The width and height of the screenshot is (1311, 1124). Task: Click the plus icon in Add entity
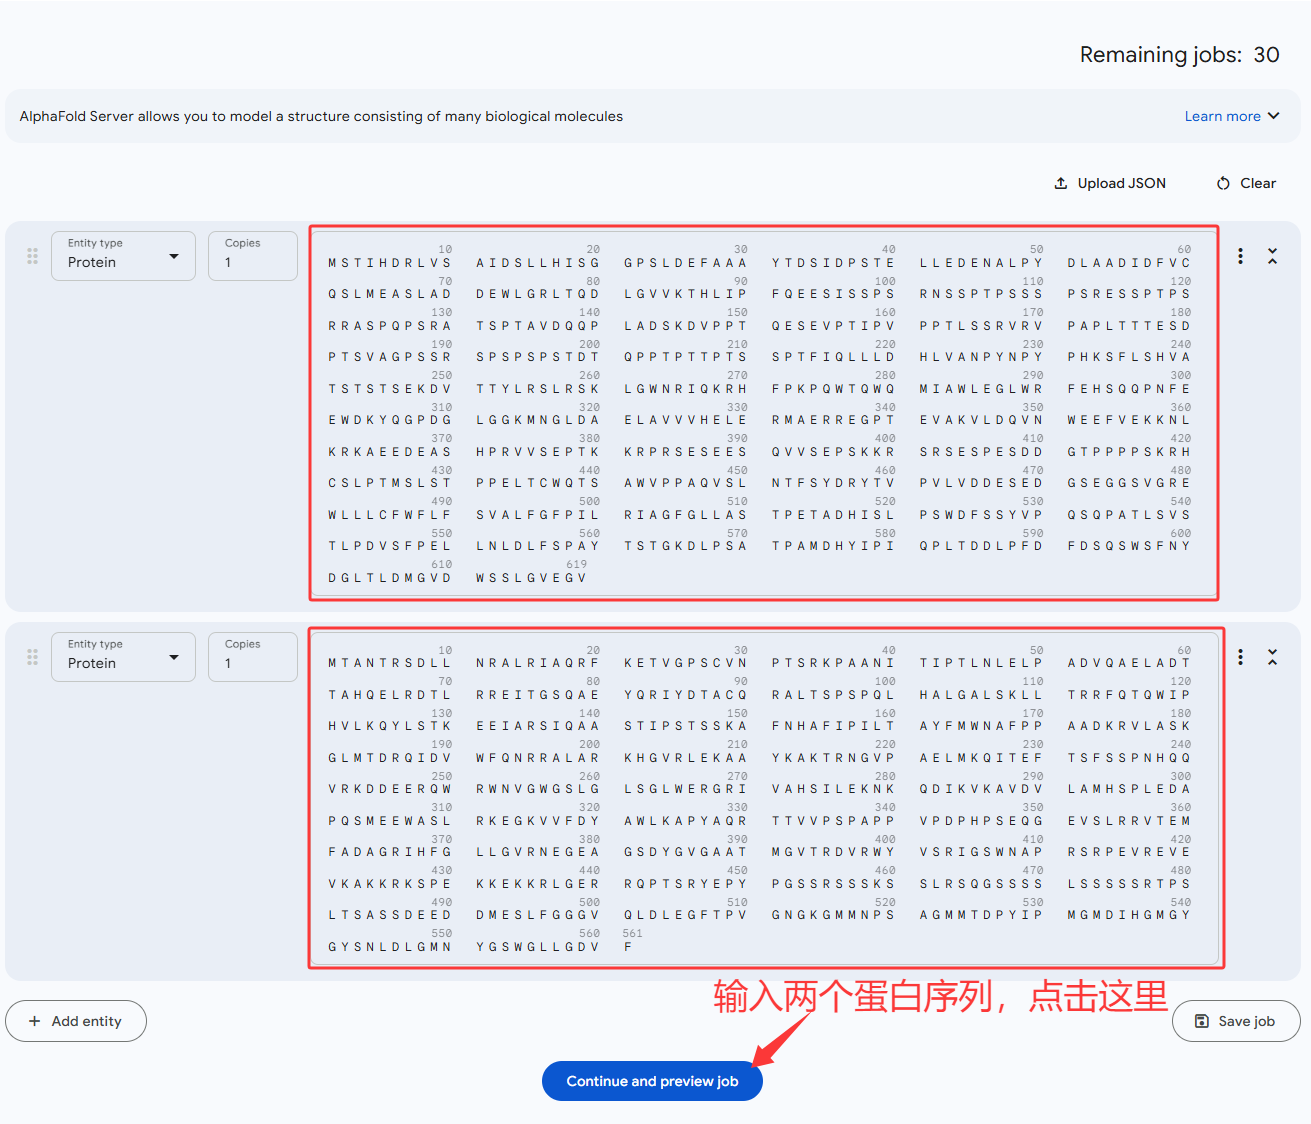(x=35, y=1021)
